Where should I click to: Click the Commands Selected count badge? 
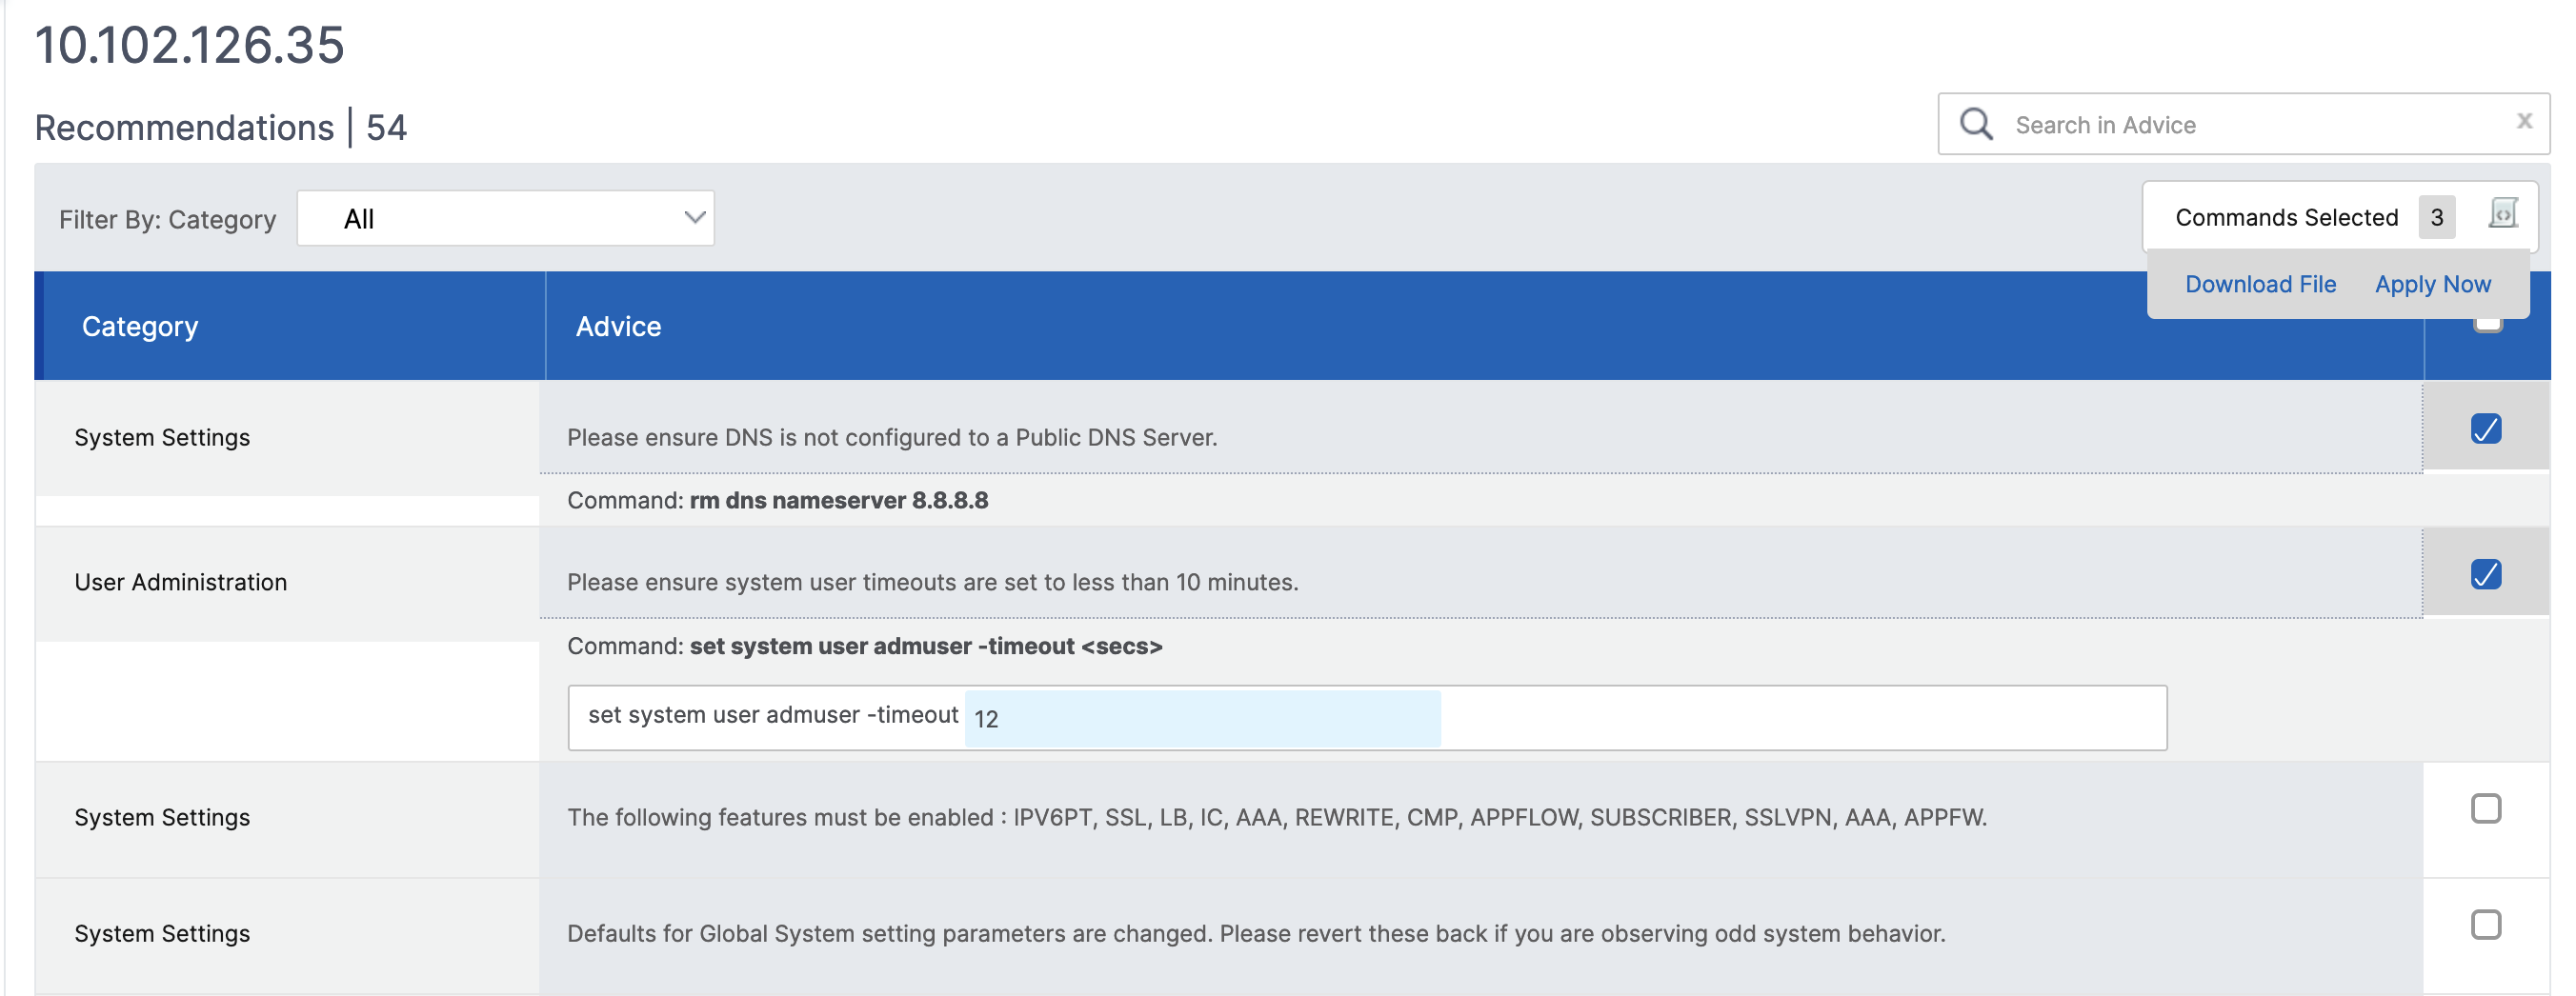pos(2436,217)
